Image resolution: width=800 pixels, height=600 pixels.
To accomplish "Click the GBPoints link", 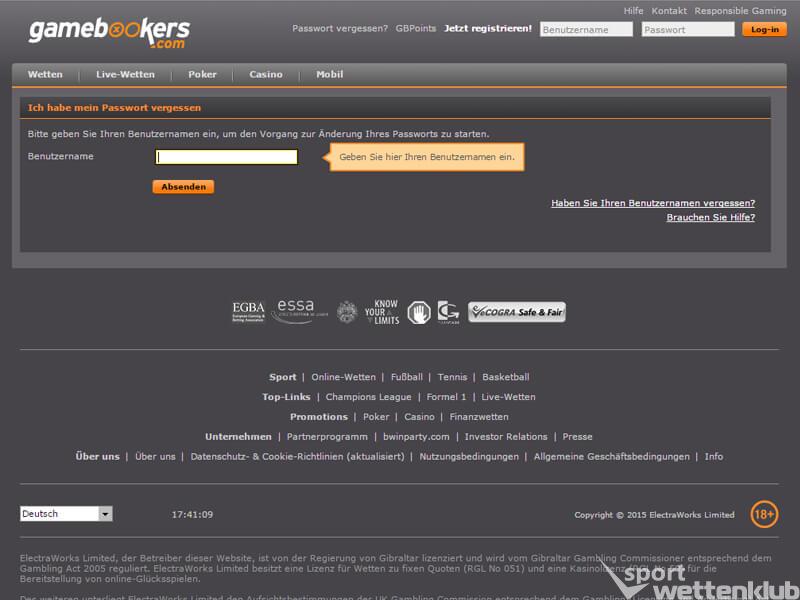I will pos(416,29).
